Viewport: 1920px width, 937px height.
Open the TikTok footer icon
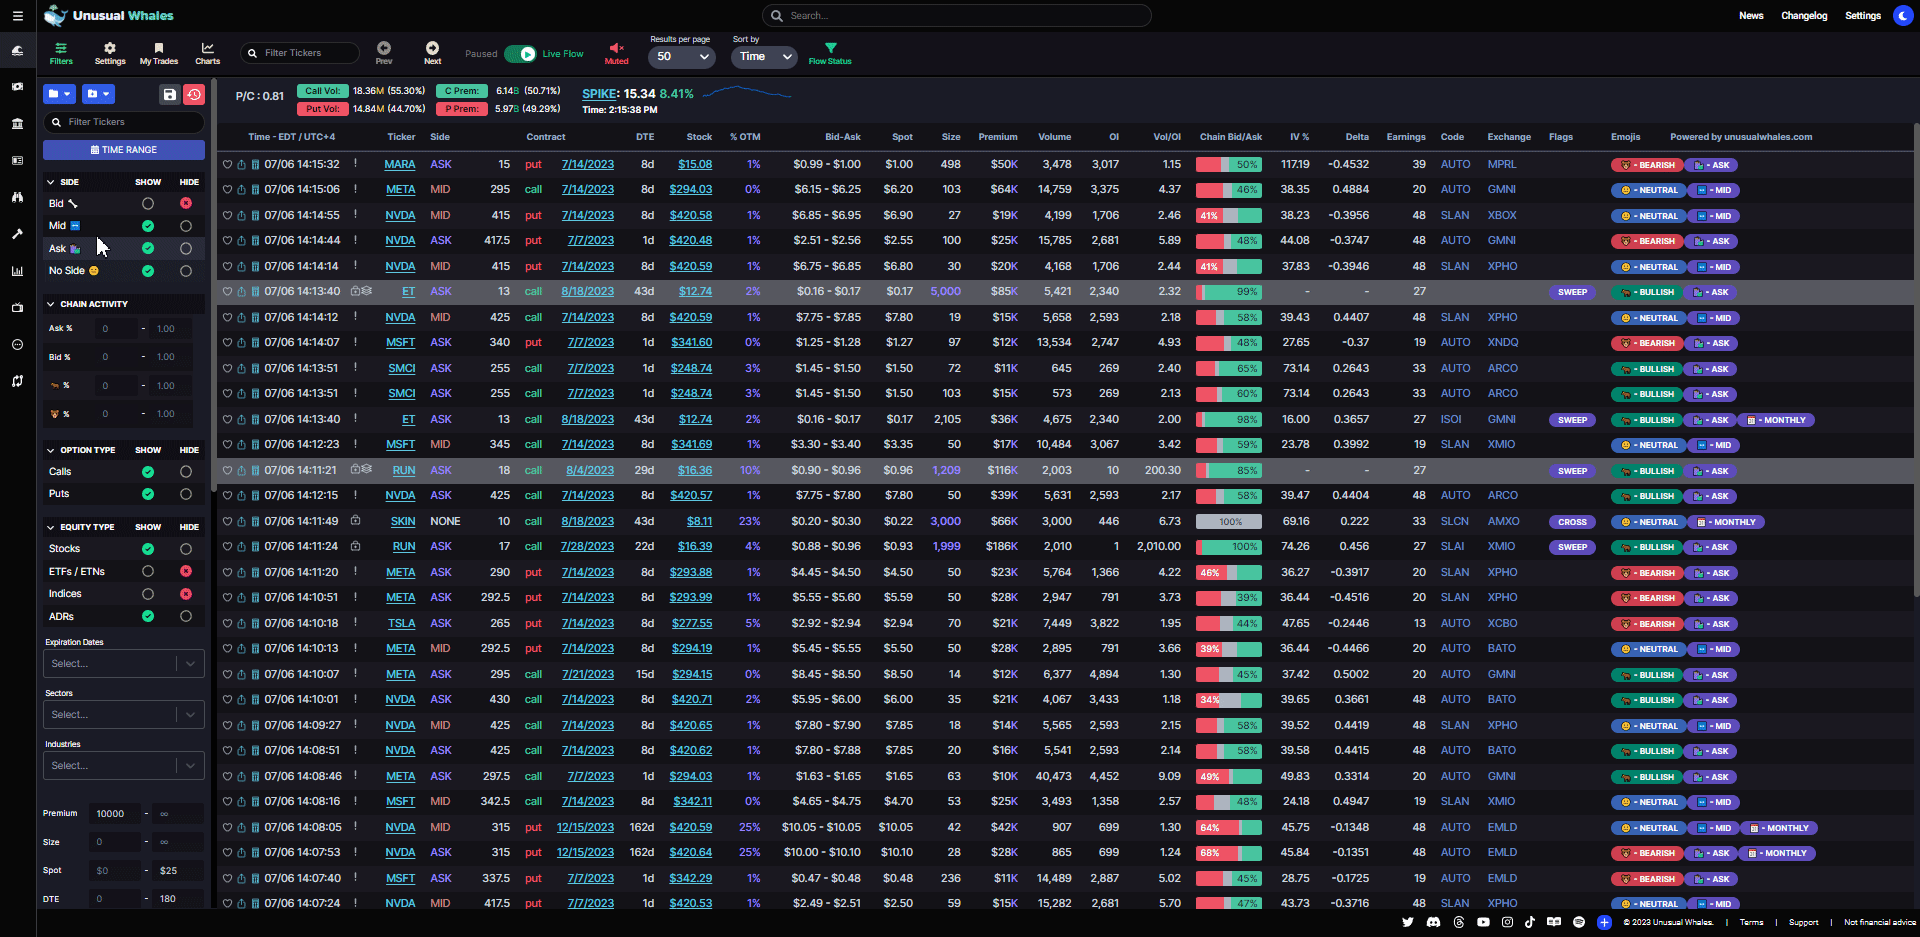click(1530, 922)
